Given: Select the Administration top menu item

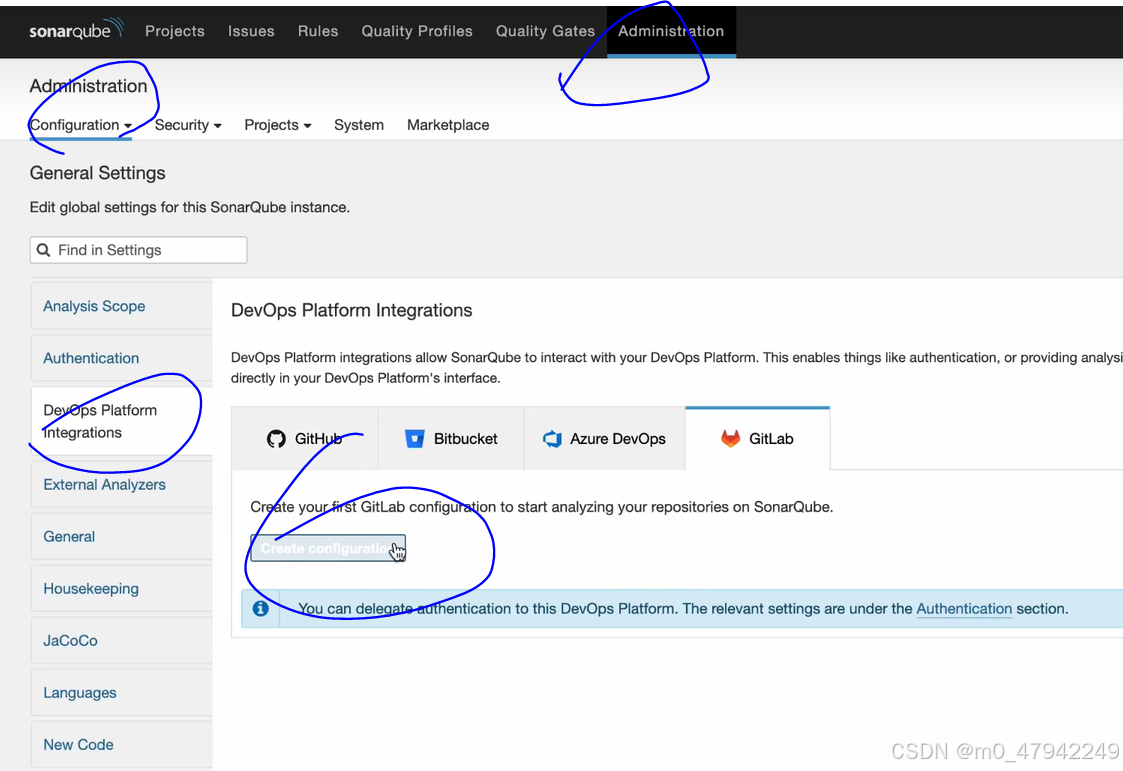Looking at the screenshot, I should (x=671, y=31).
